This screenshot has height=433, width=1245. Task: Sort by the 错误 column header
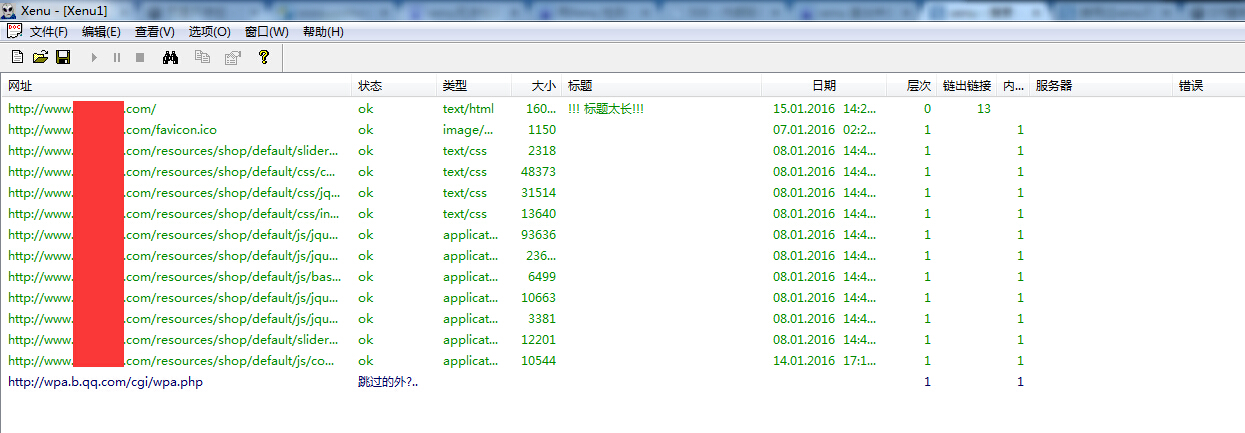click(1208, 86)
